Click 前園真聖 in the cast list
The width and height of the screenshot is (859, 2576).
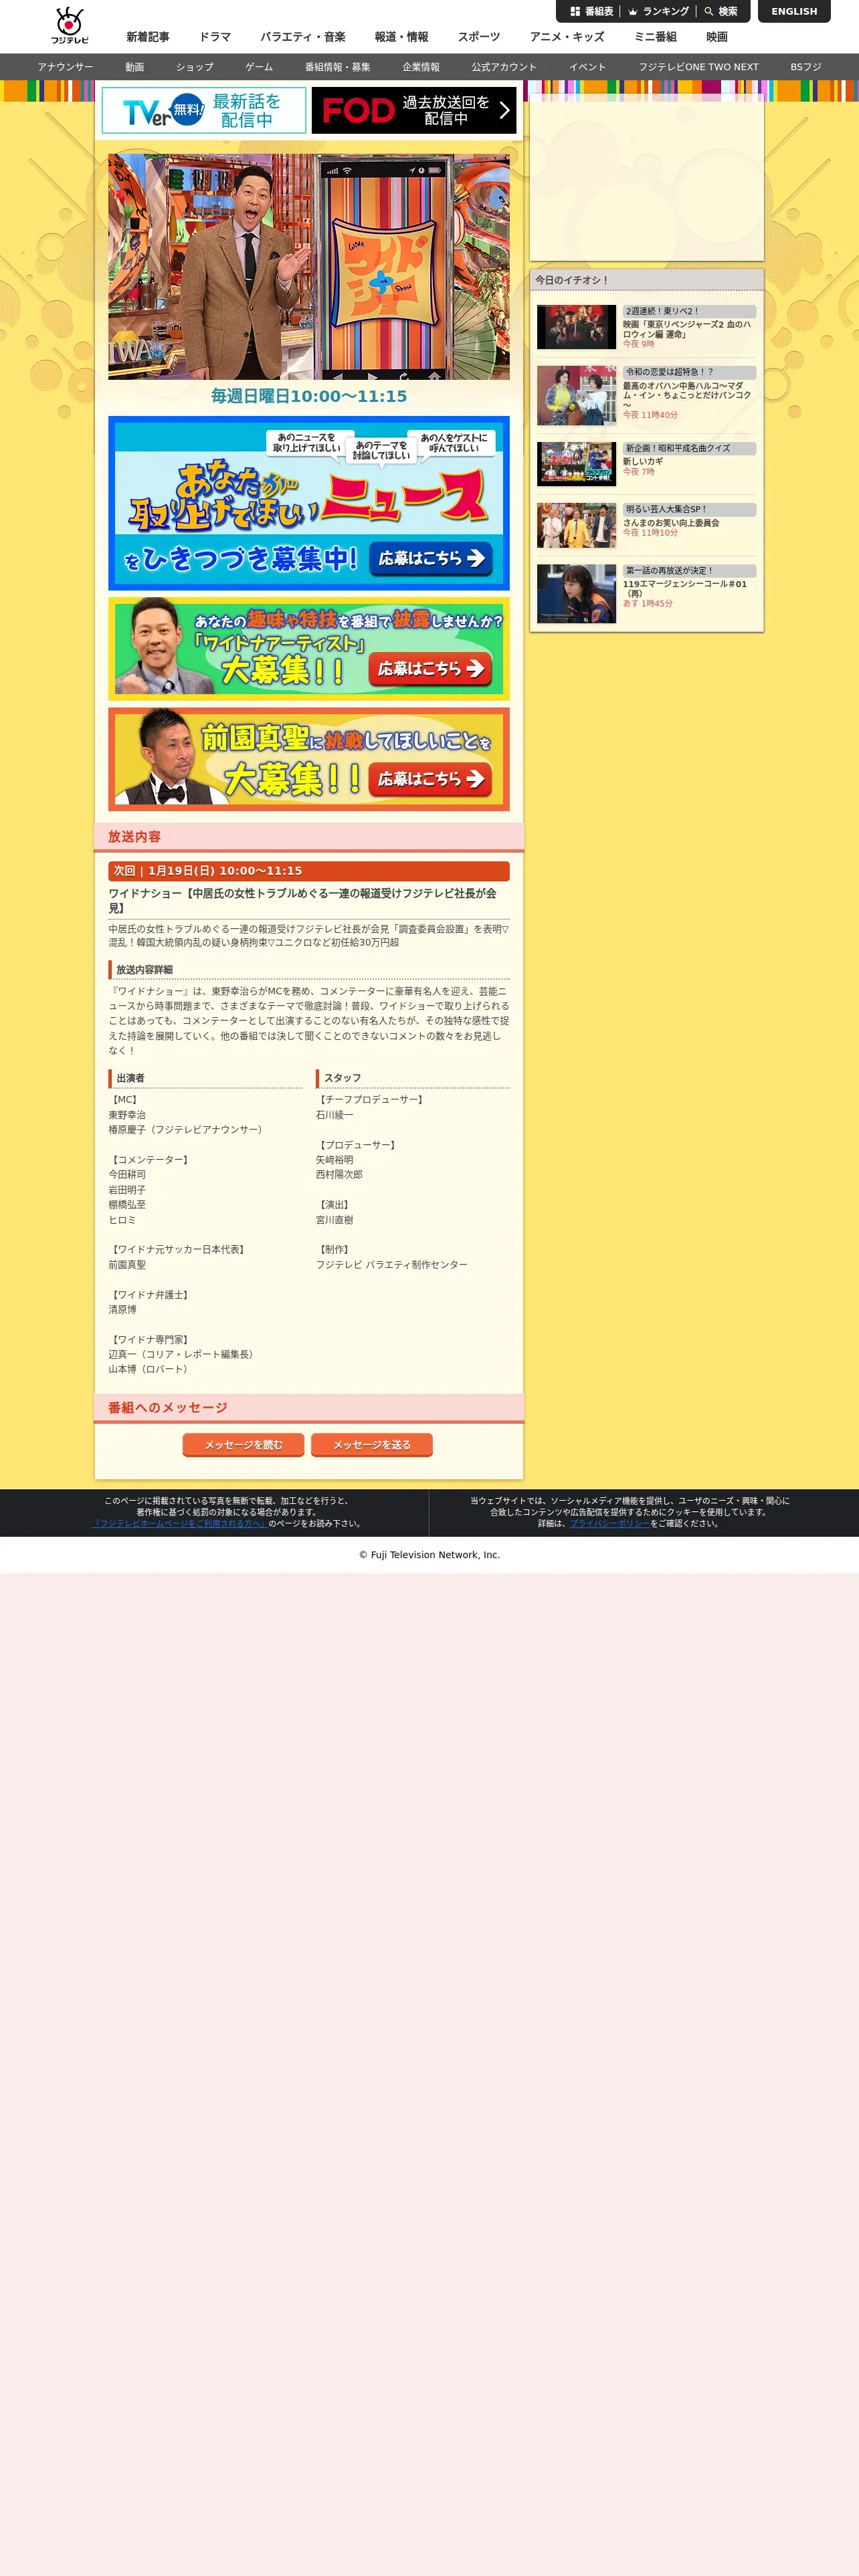pos(127,1264)
